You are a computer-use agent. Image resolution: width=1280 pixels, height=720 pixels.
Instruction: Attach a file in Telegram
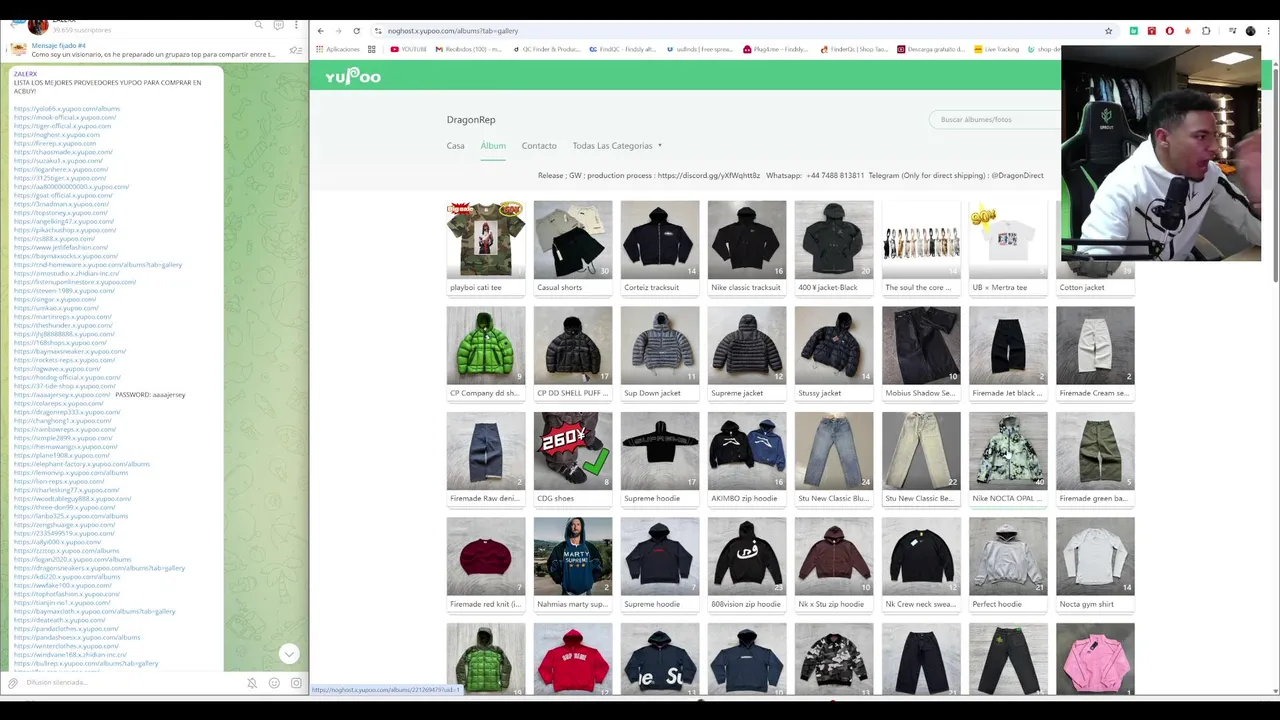pyautogui.click(x=13, y=683)
